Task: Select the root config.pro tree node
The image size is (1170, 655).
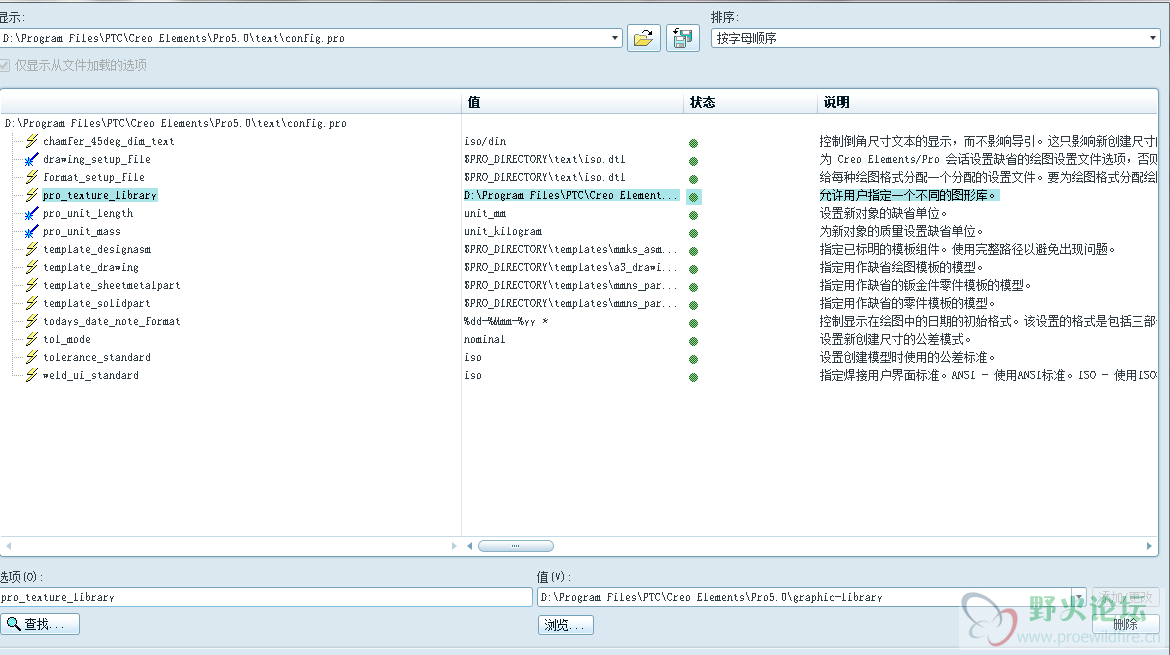Action: tap(176, 123)
